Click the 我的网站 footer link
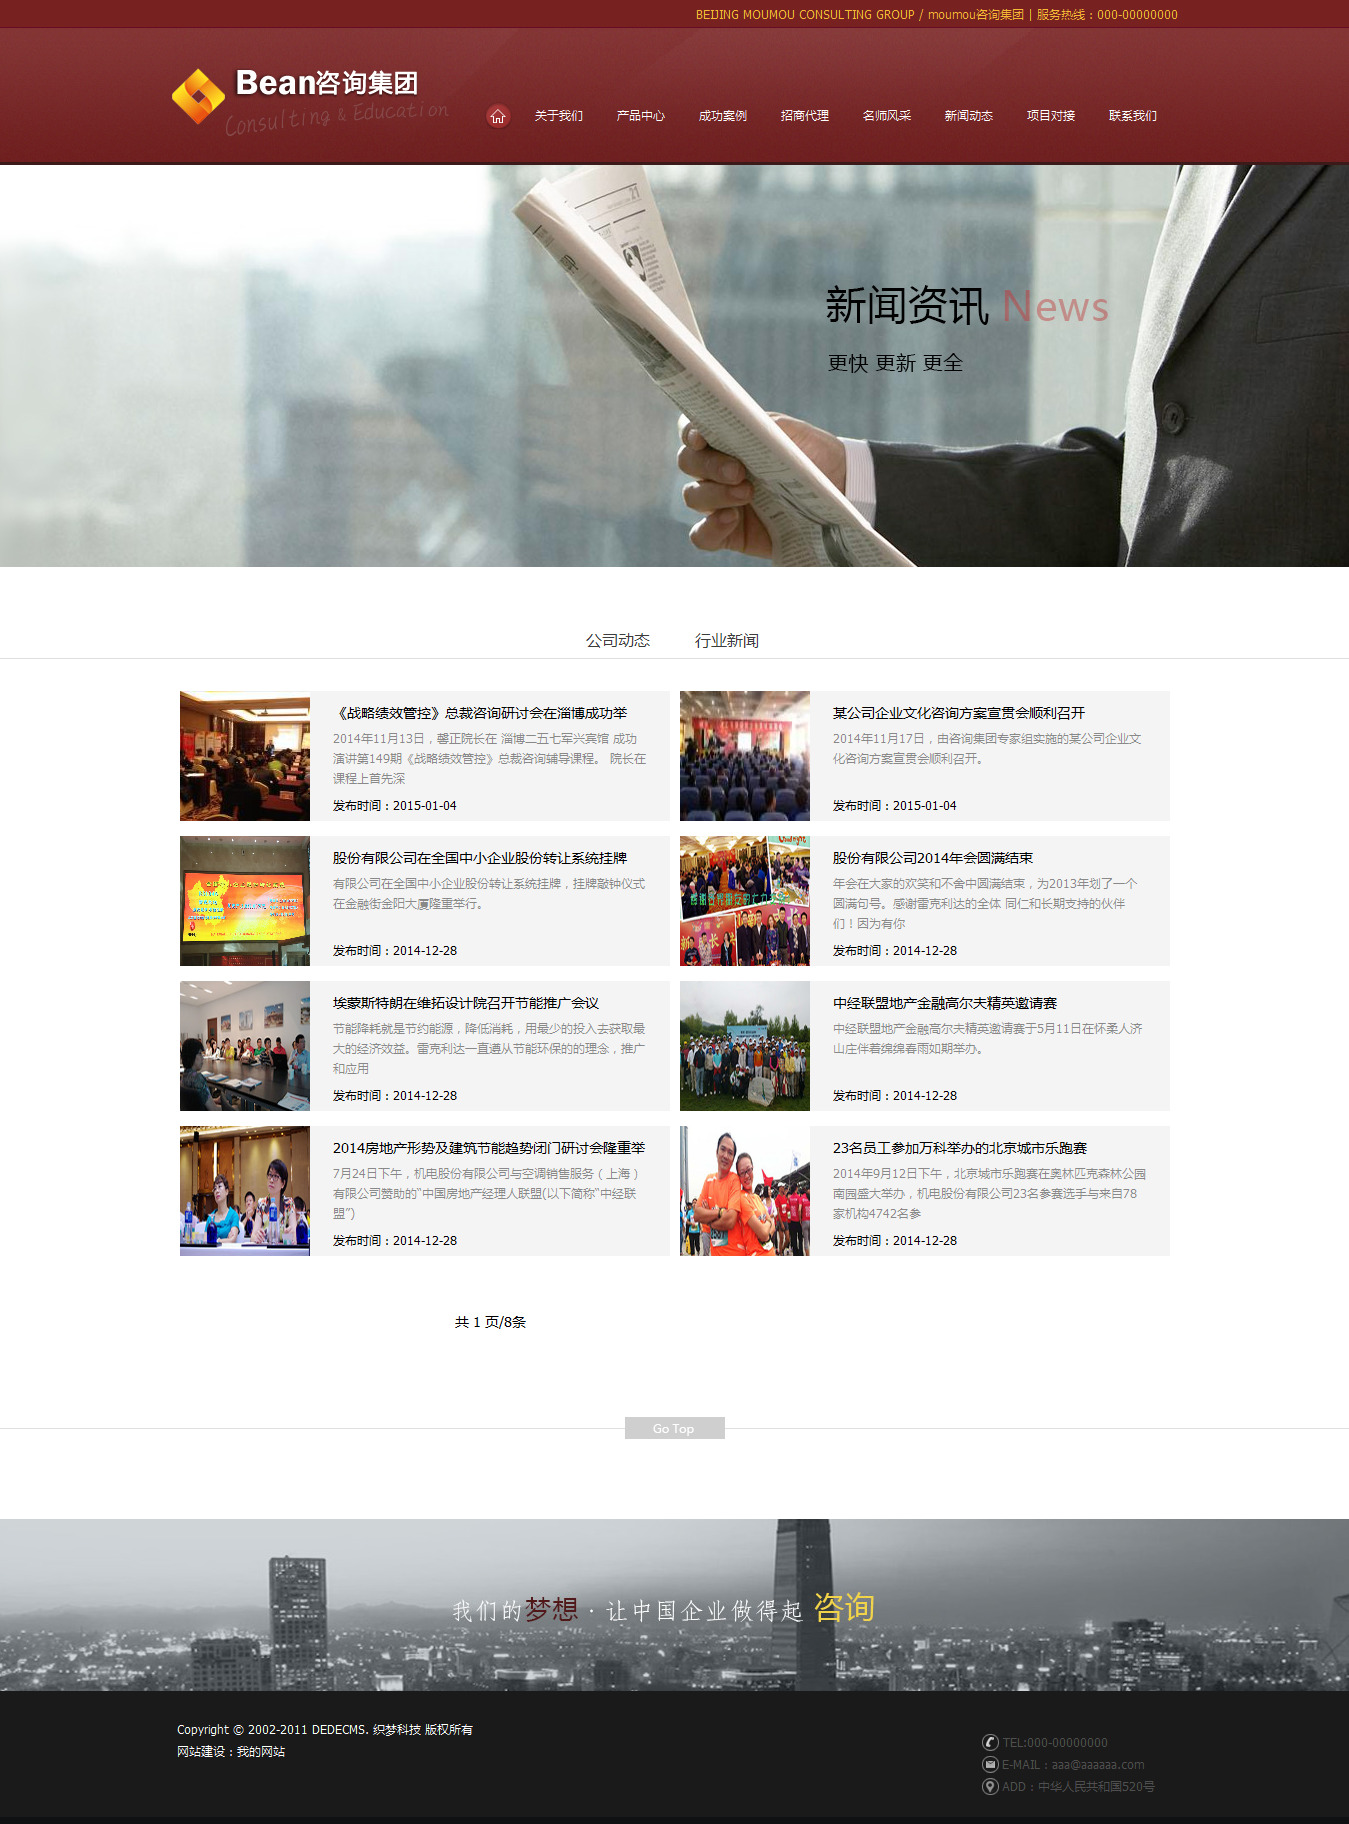The width and height of the screenshot is (1349, 1824). click(260, 1751)
